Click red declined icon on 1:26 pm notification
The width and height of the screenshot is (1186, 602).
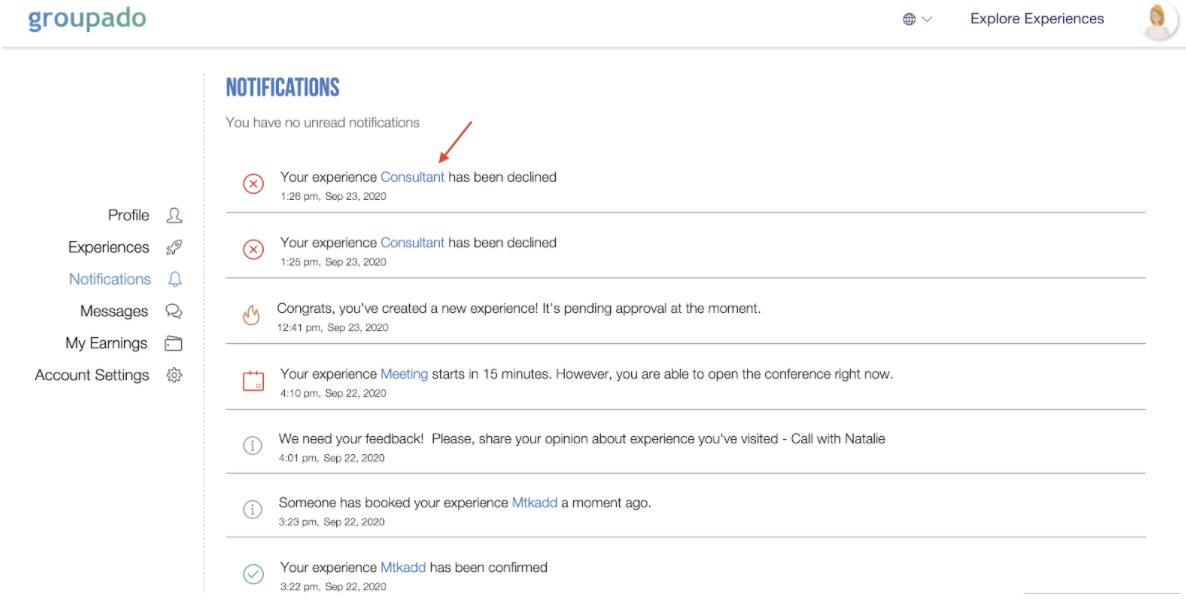point(253,183)
